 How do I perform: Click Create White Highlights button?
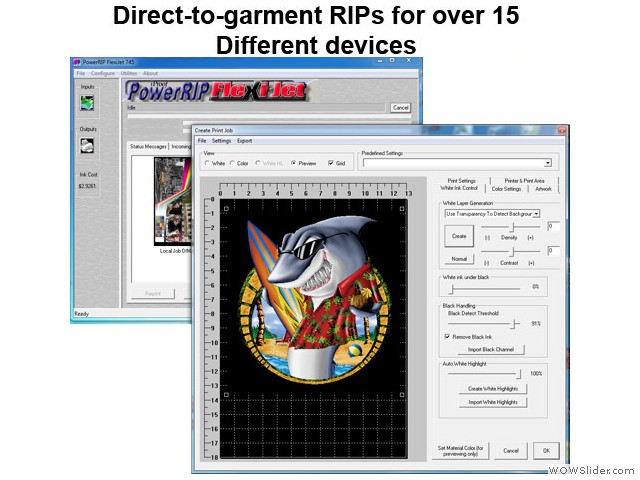[493, 389]
